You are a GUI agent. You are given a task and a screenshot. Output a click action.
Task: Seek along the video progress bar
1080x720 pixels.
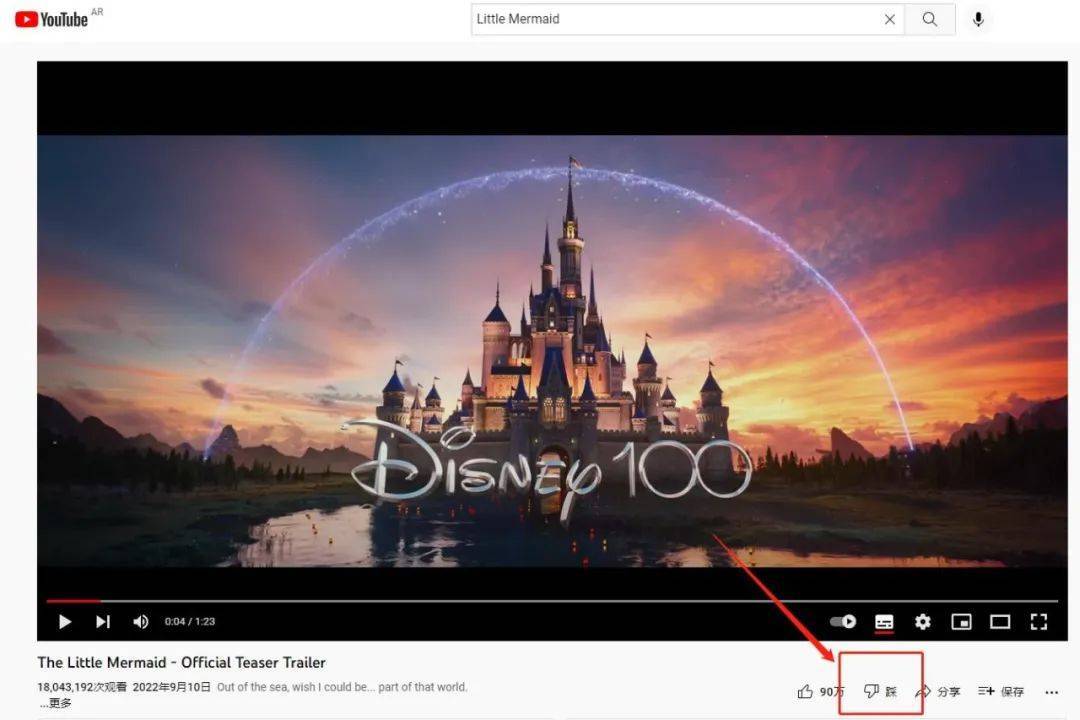pyautogui.click(x=552, y=601)
